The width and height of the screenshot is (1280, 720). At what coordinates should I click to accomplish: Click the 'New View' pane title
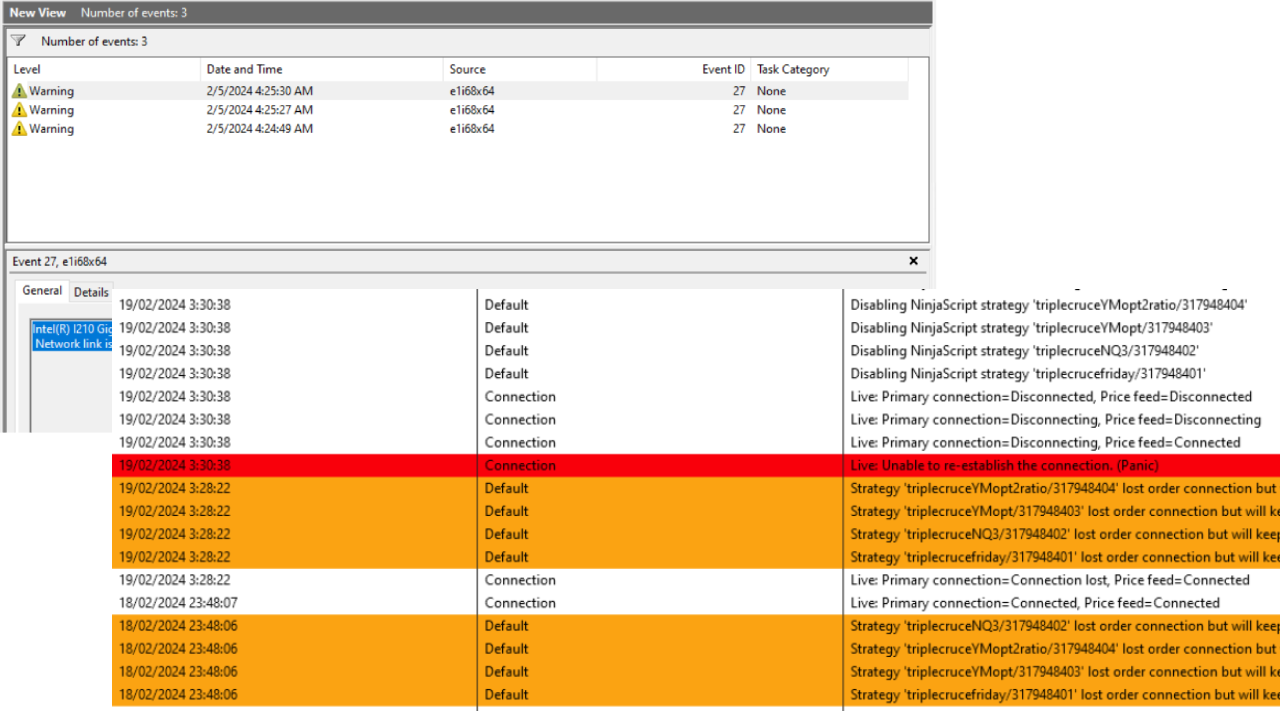pyautogui.click(x=38, y=13)
